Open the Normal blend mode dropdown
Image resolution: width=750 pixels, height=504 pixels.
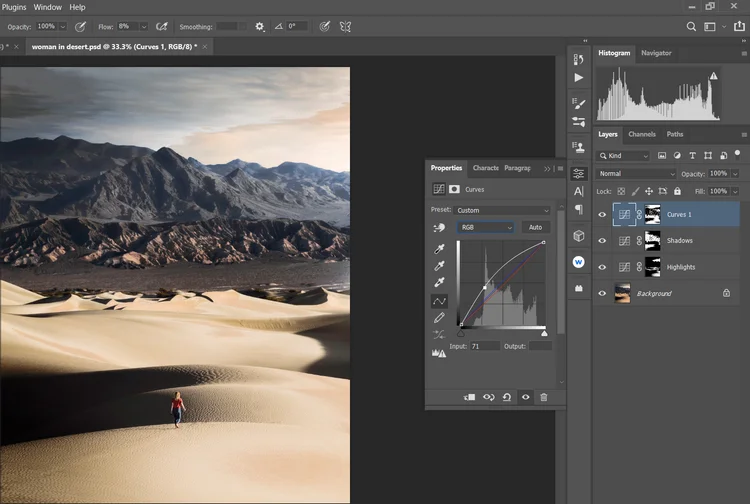pyautogui.click(x=635, y=173)
